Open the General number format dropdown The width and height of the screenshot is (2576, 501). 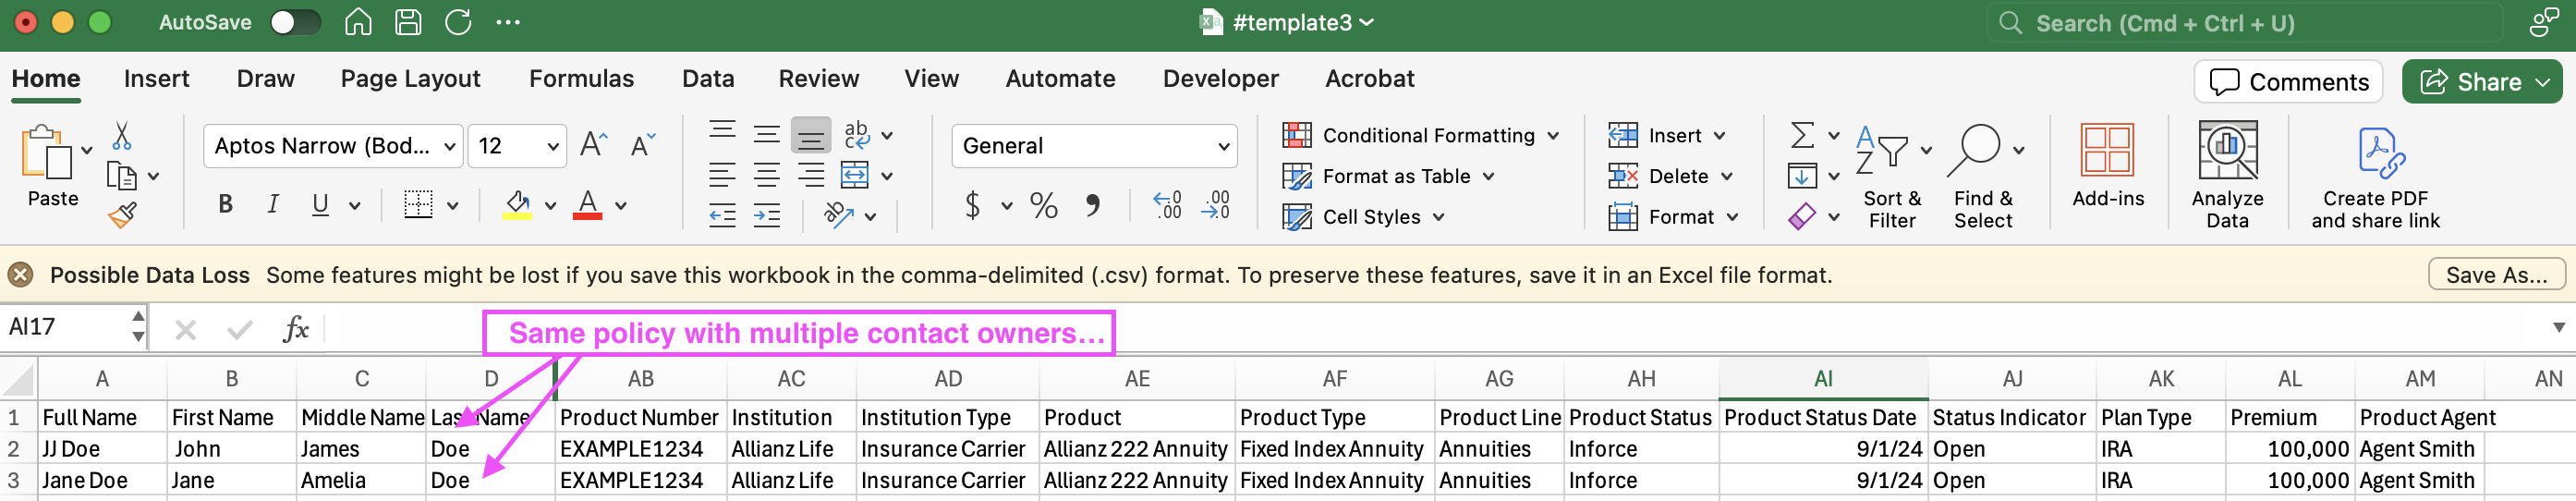tap(1223, 147)
